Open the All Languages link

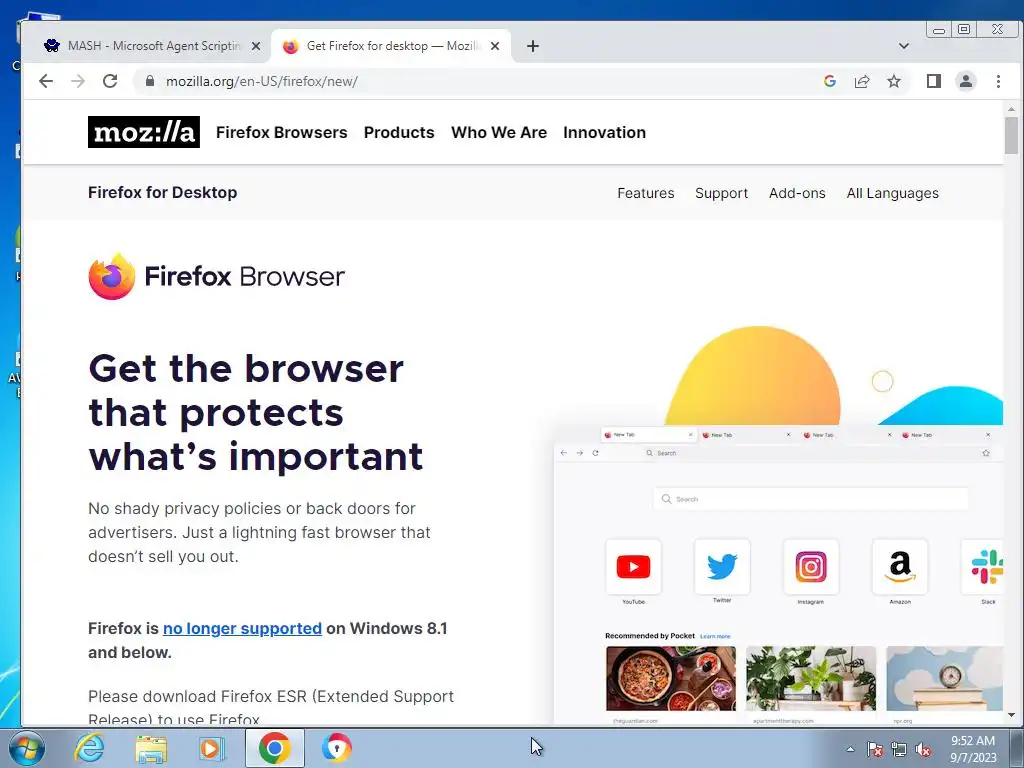[x=893, y=193]
